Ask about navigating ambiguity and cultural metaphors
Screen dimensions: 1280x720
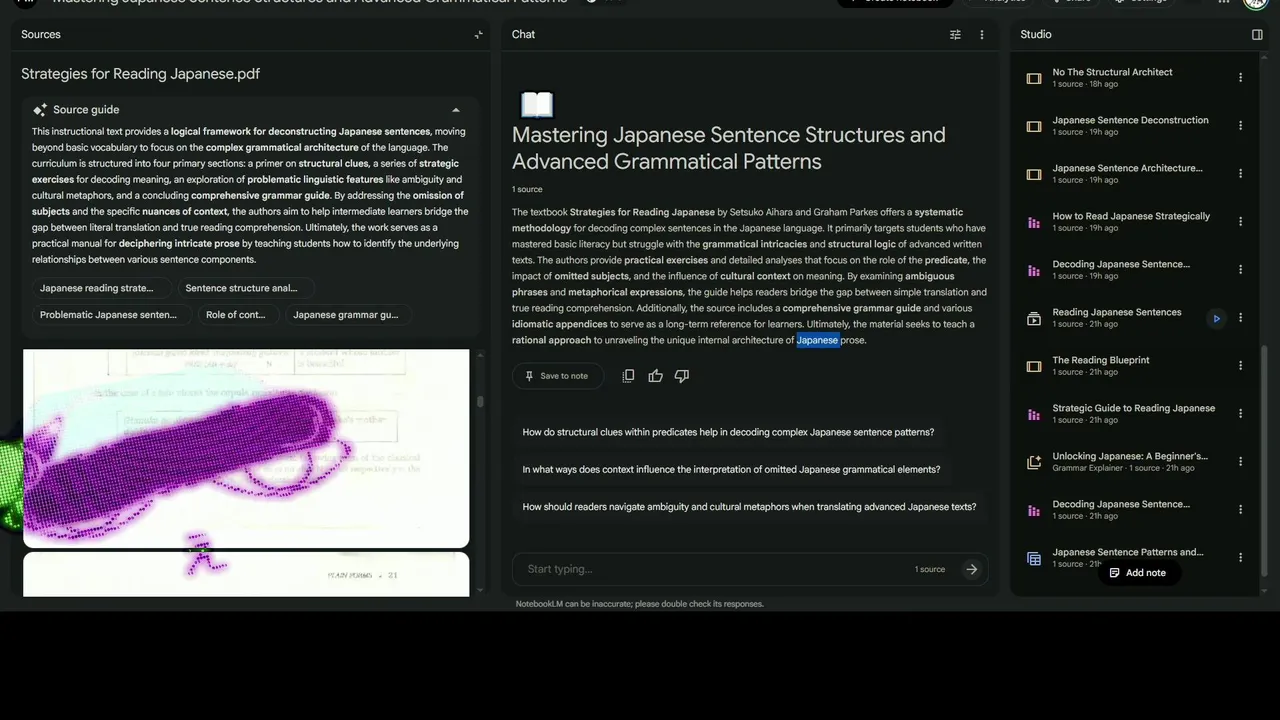(749, 507)
